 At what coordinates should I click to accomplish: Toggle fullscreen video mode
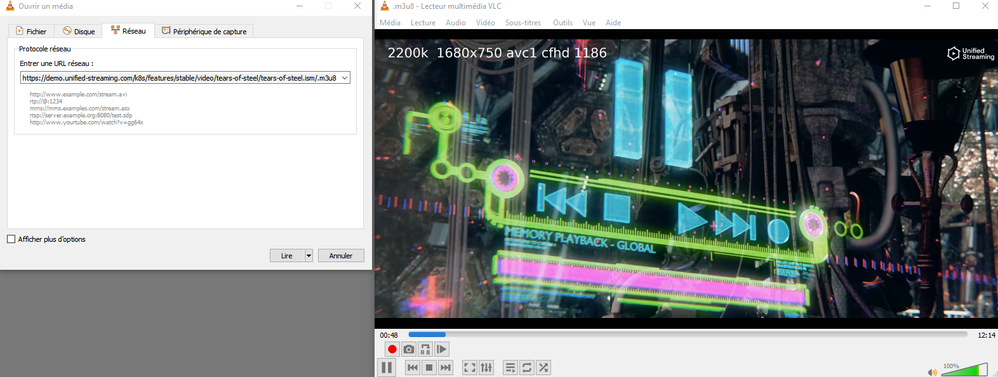pyautogui.click(x=470, y=367)
